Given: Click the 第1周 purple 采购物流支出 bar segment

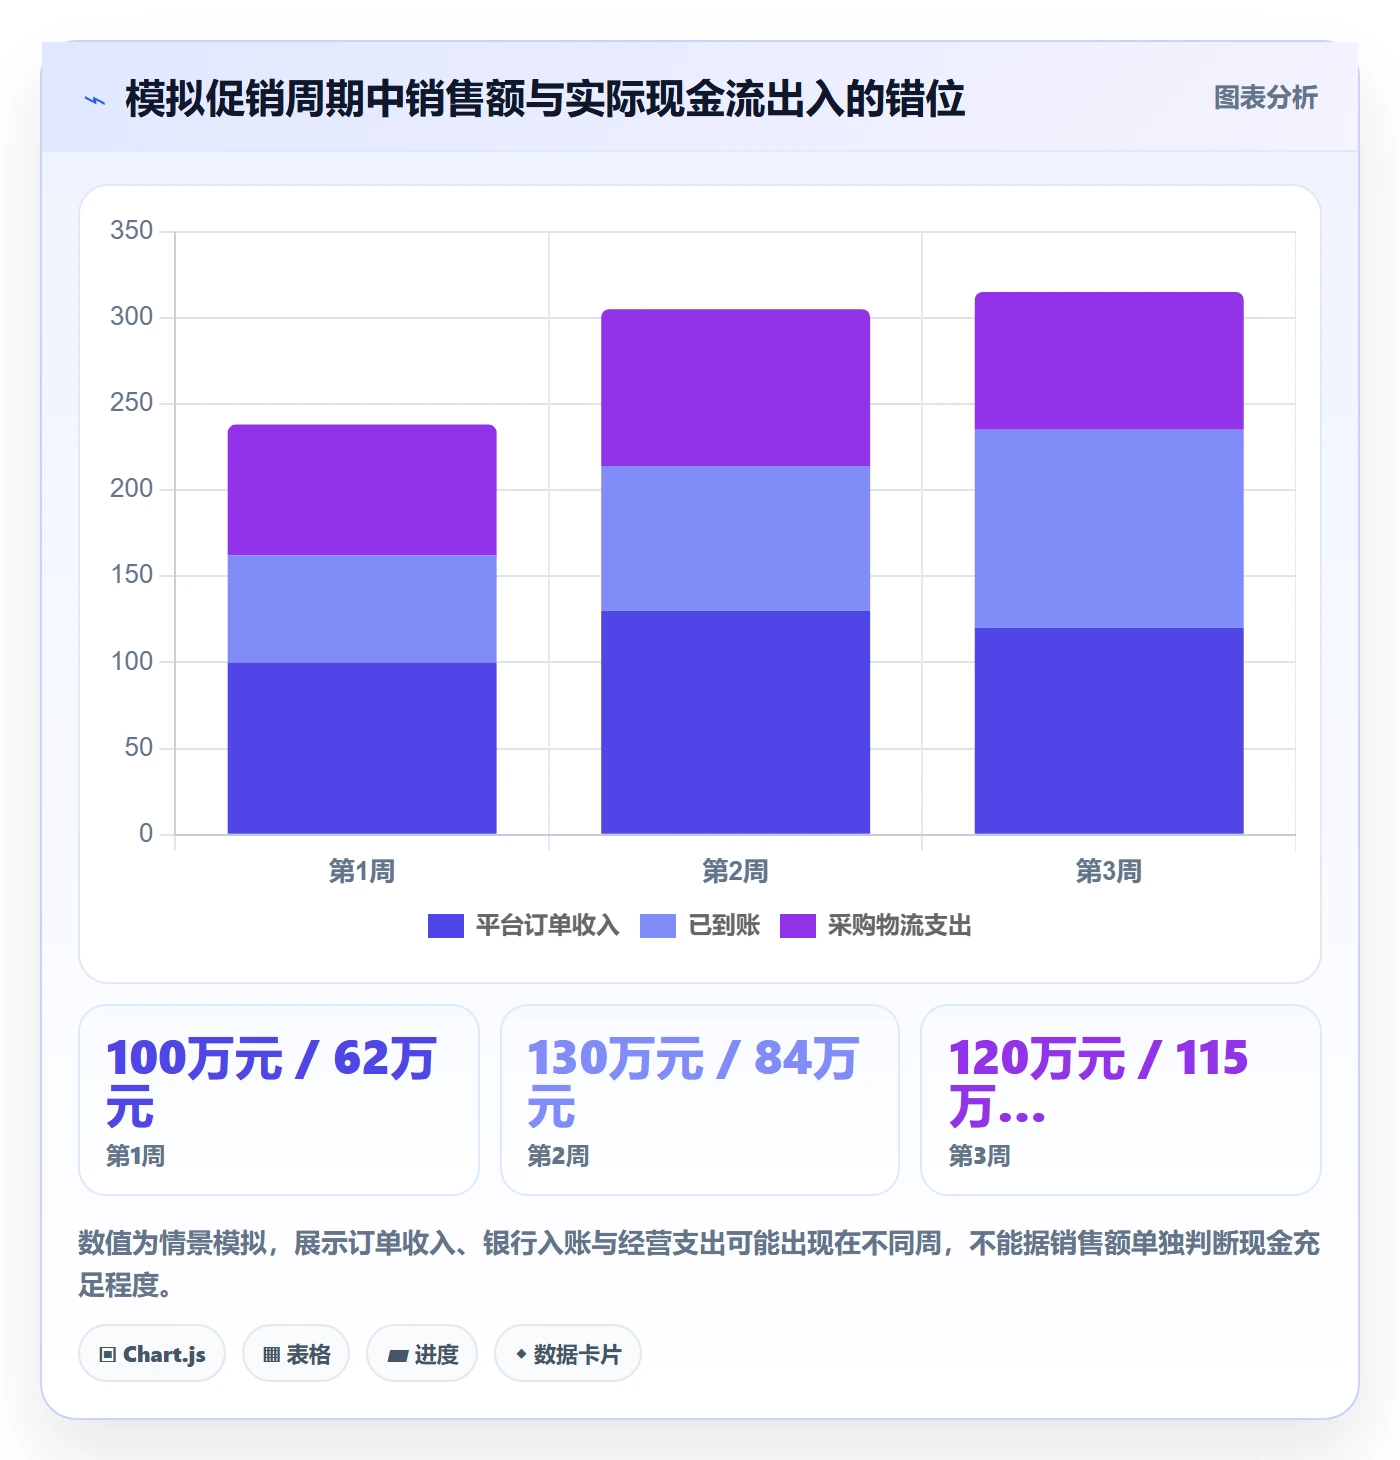Looking at the screenshot, I should pyautogui.click(x=362, y=490).
